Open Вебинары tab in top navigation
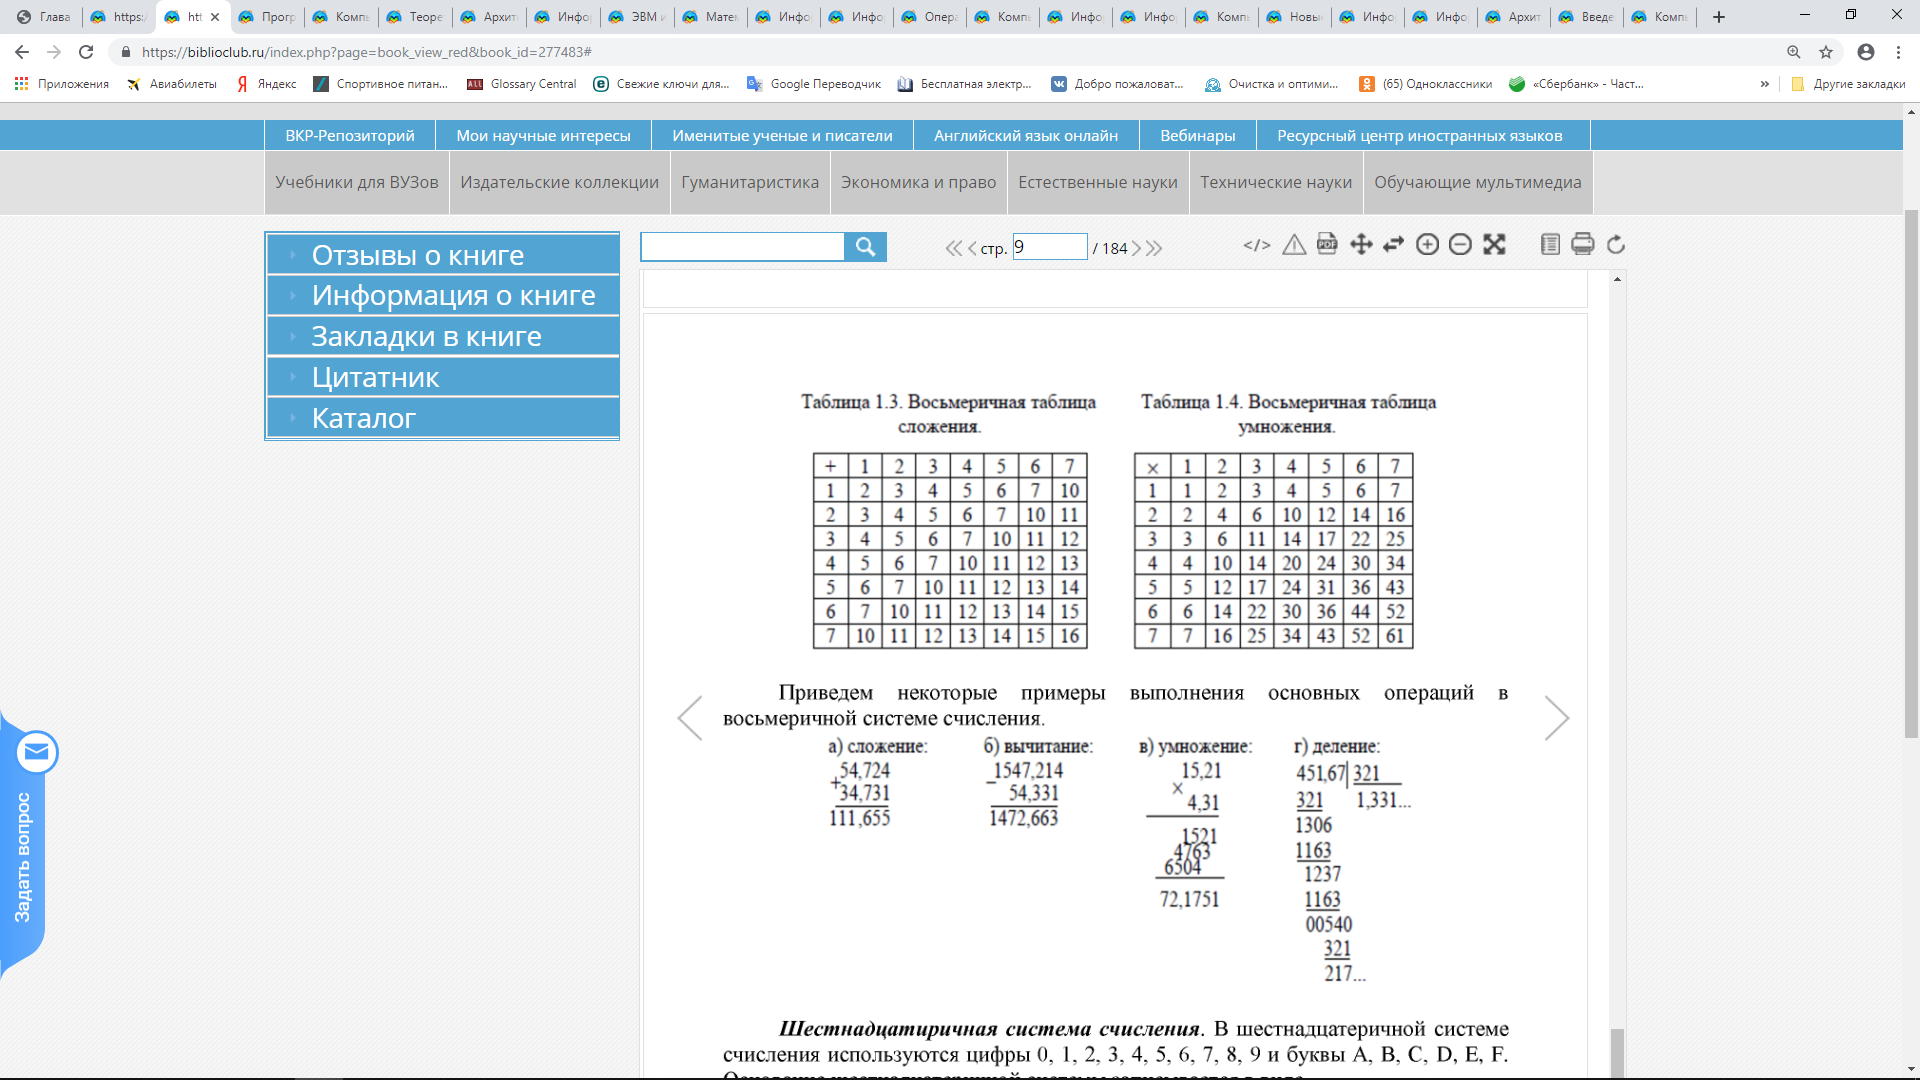The image size is (1920, 1080). coord(1197,136)
